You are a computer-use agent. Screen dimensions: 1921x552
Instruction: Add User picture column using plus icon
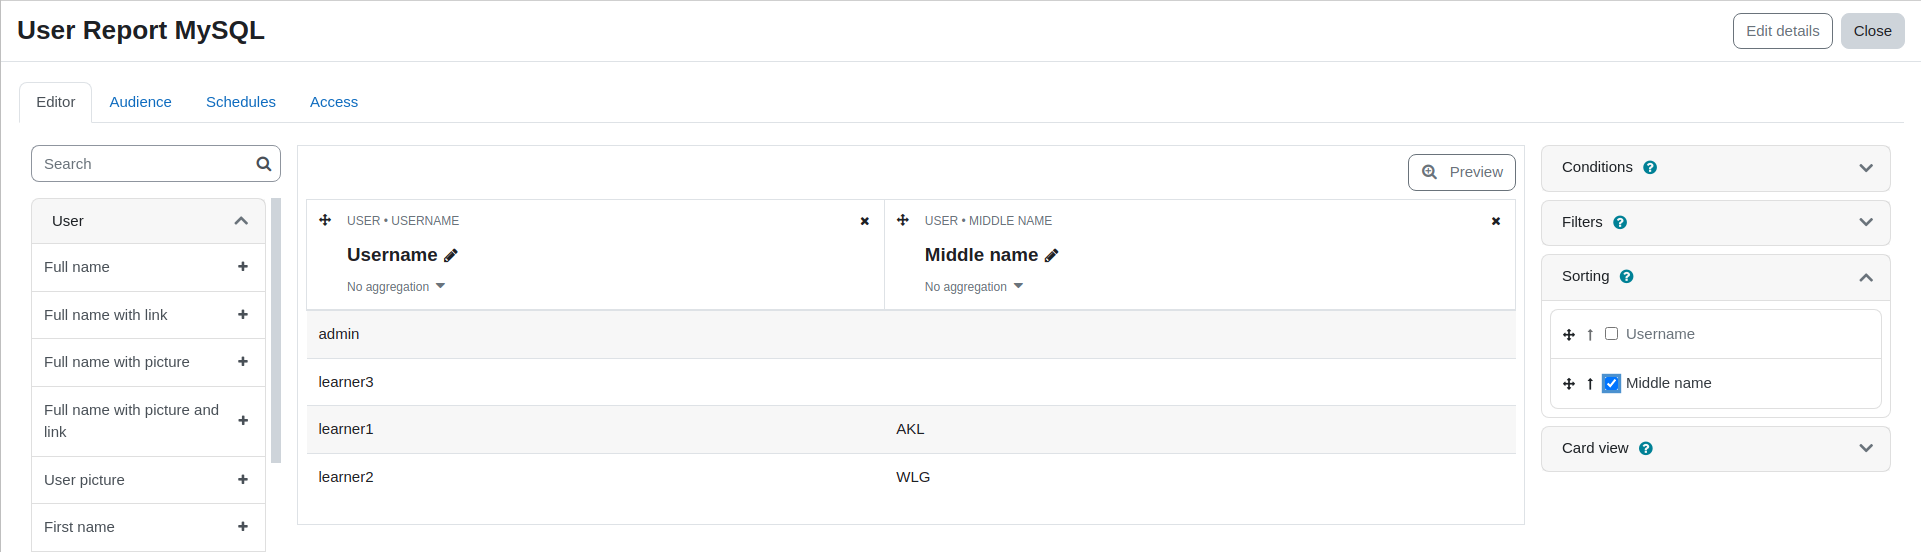(x=243, y=479)
